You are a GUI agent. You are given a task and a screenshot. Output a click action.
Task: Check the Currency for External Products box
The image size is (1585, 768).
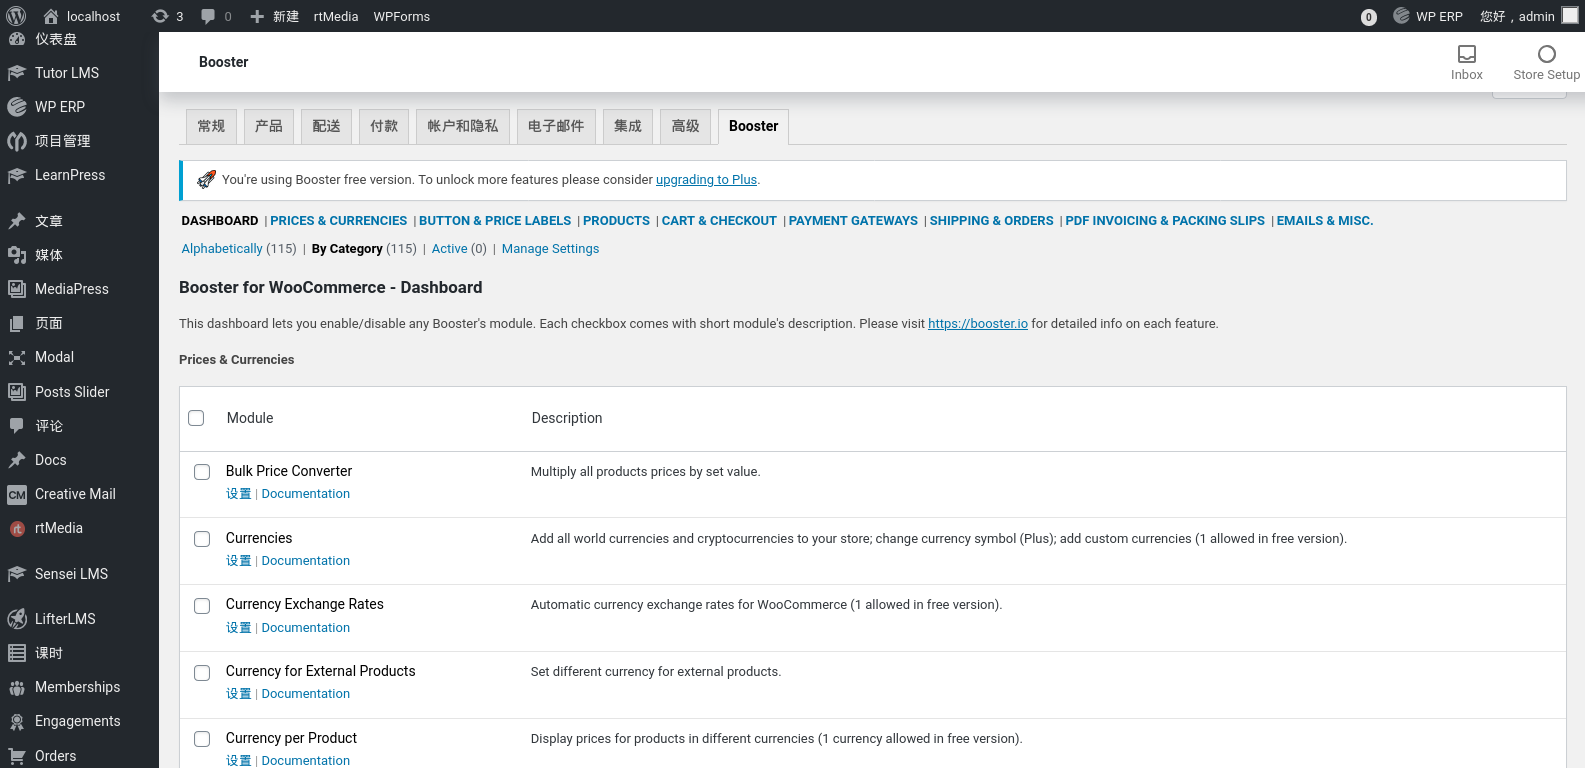coord(202,673)
